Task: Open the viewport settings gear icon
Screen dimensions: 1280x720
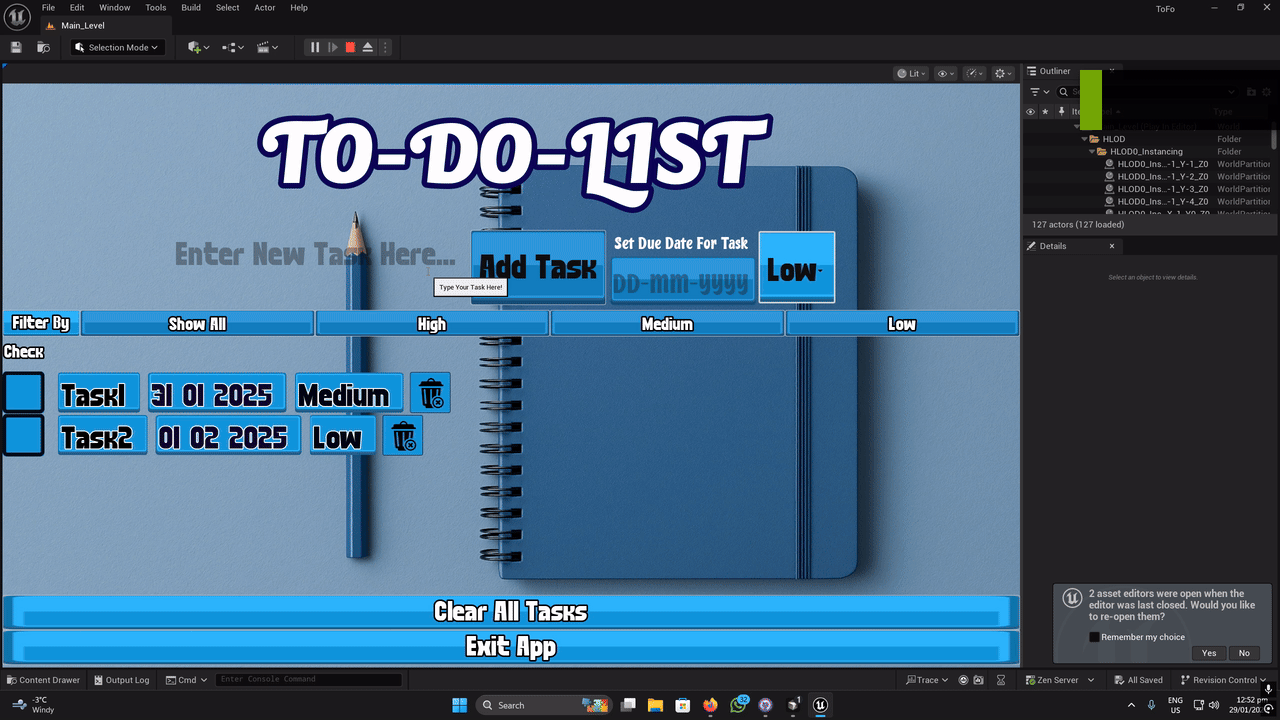Action: tap(1000, 72)
